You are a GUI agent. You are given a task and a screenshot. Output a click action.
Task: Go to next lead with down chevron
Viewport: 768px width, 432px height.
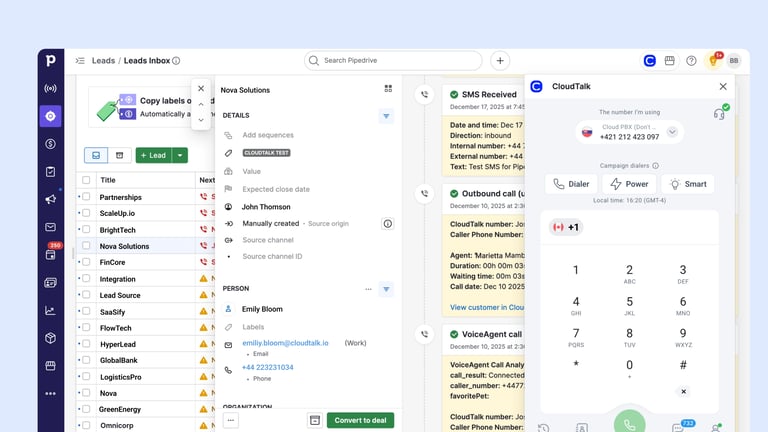(201, 120)
